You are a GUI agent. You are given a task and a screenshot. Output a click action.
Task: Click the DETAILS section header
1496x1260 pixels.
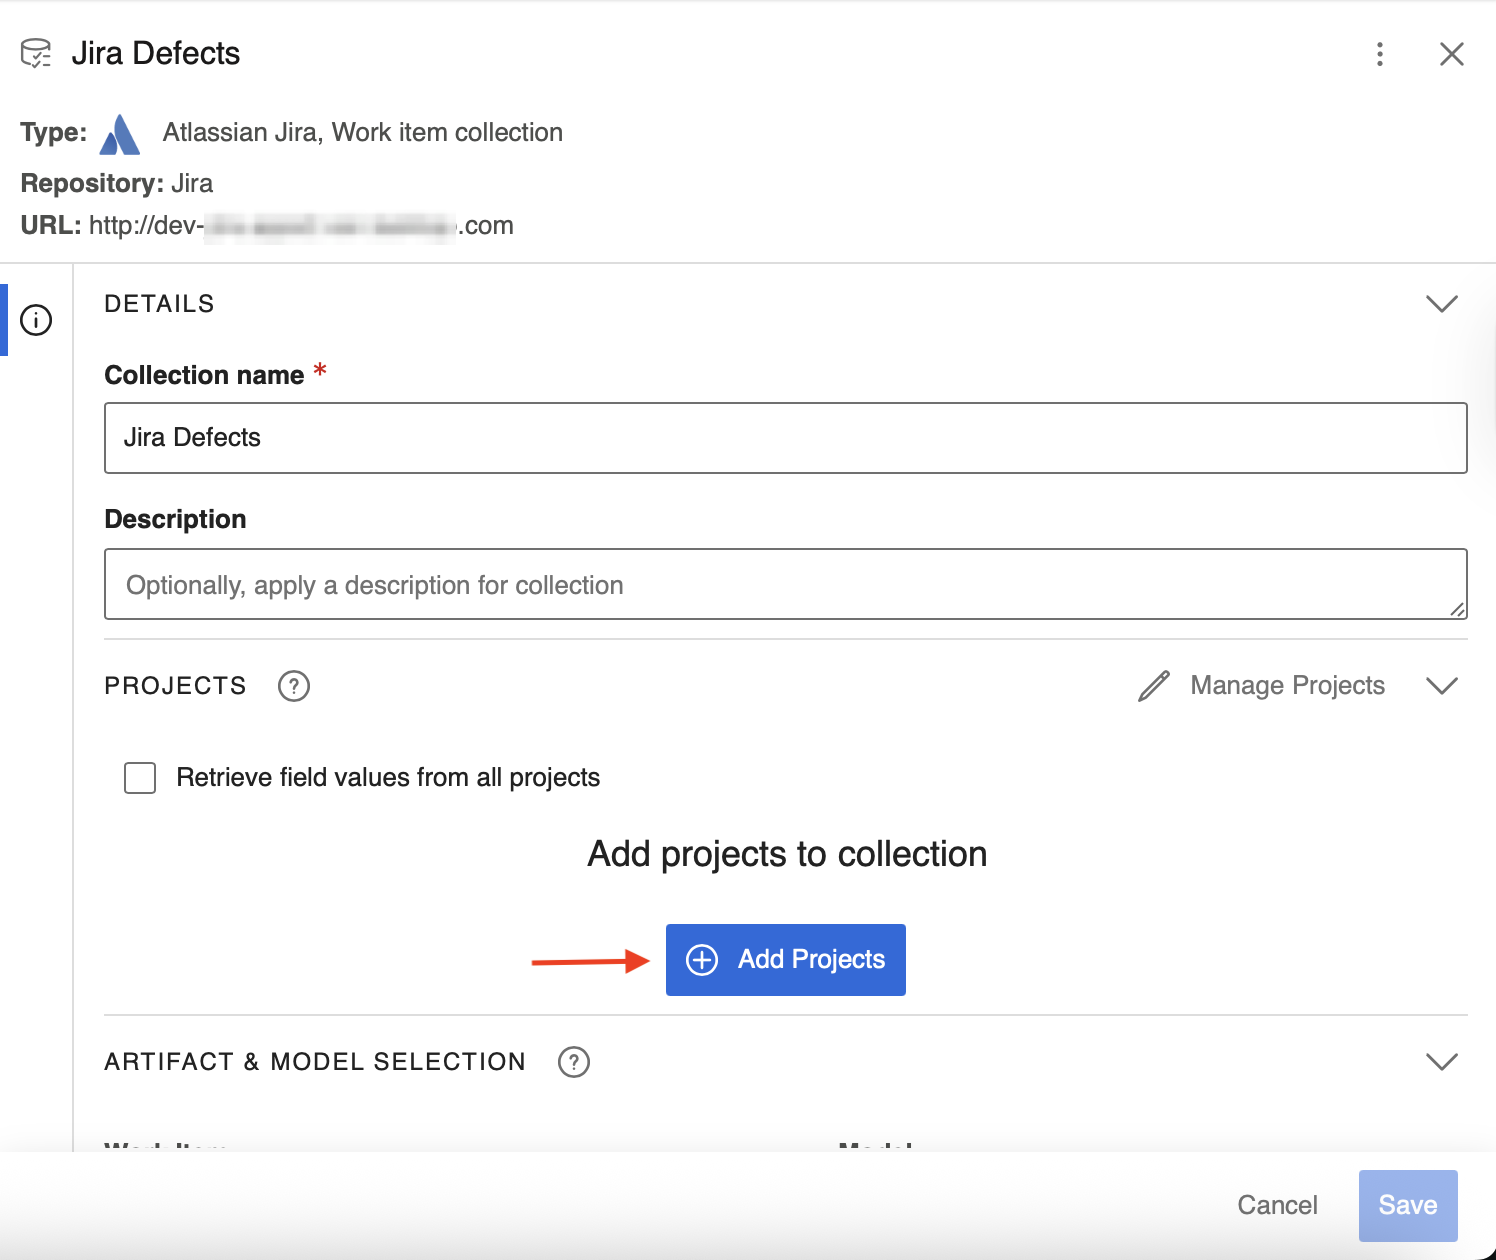point(159,303)
